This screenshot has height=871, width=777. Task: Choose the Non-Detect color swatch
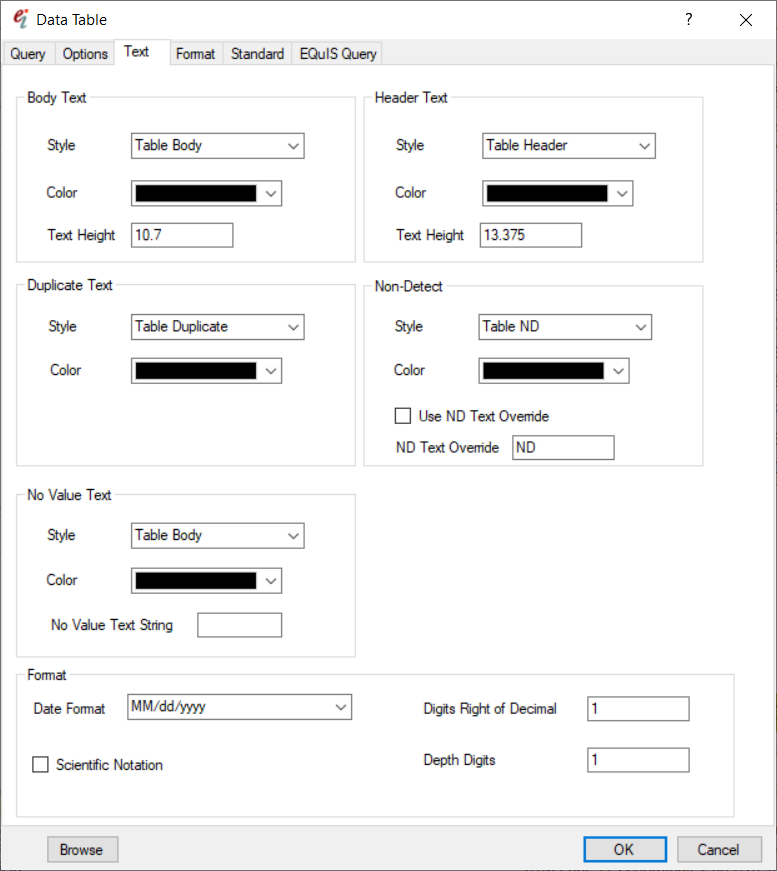click(553, 371)
